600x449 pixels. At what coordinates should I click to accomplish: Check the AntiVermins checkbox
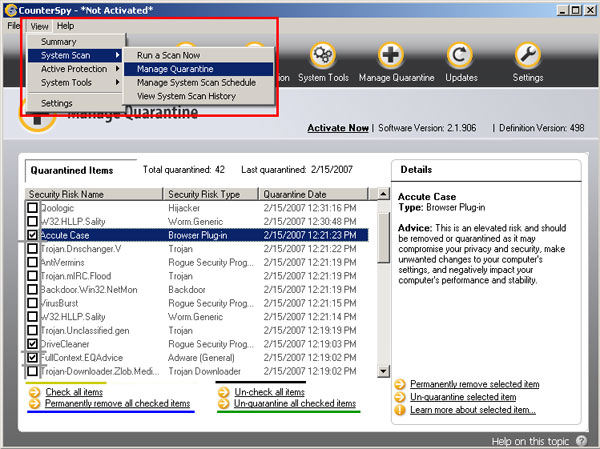[x=33, y=262]
